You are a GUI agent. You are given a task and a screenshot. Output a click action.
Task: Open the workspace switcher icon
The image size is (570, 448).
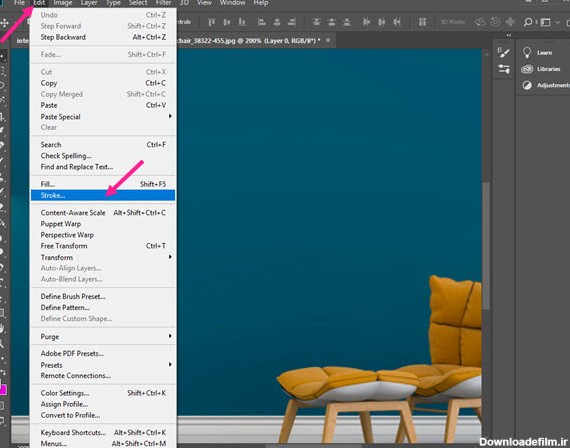tap(545, 23)
